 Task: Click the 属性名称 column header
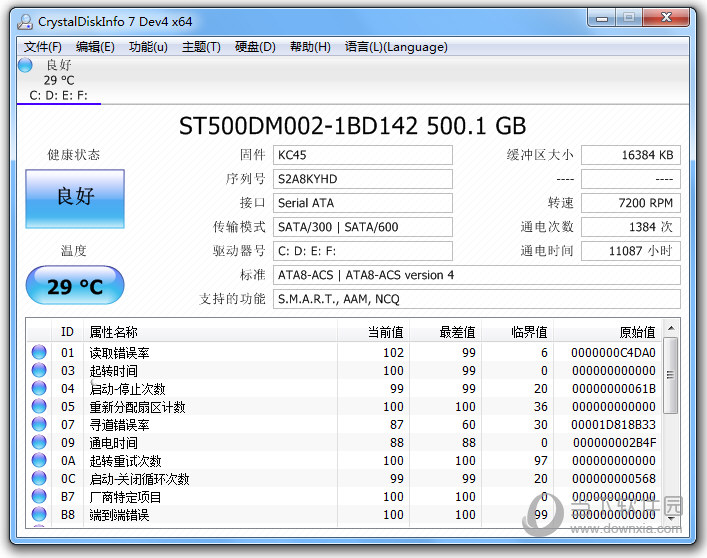tap(210, 332)
